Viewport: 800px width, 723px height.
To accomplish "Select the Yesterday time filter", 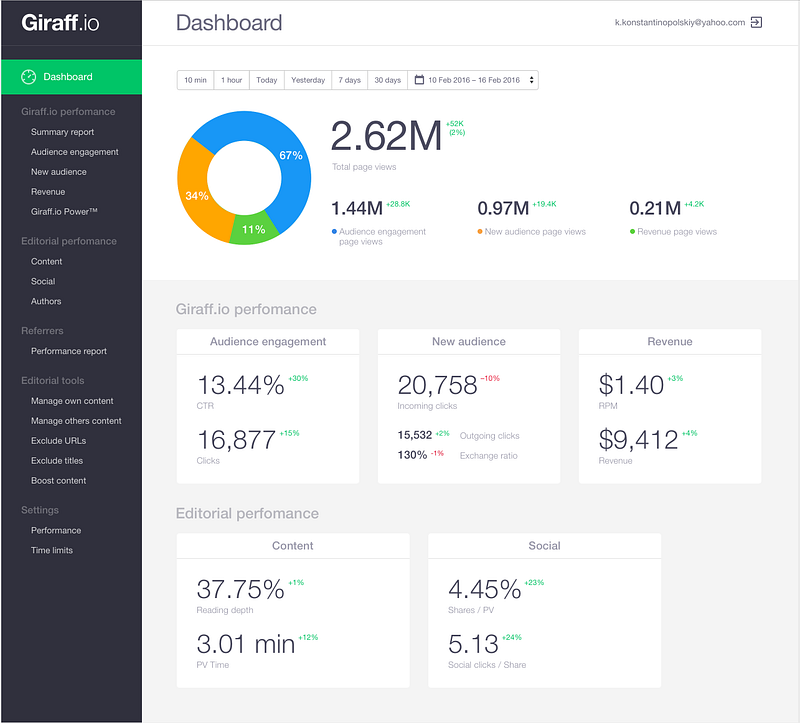I will click(x=308, y=80).
